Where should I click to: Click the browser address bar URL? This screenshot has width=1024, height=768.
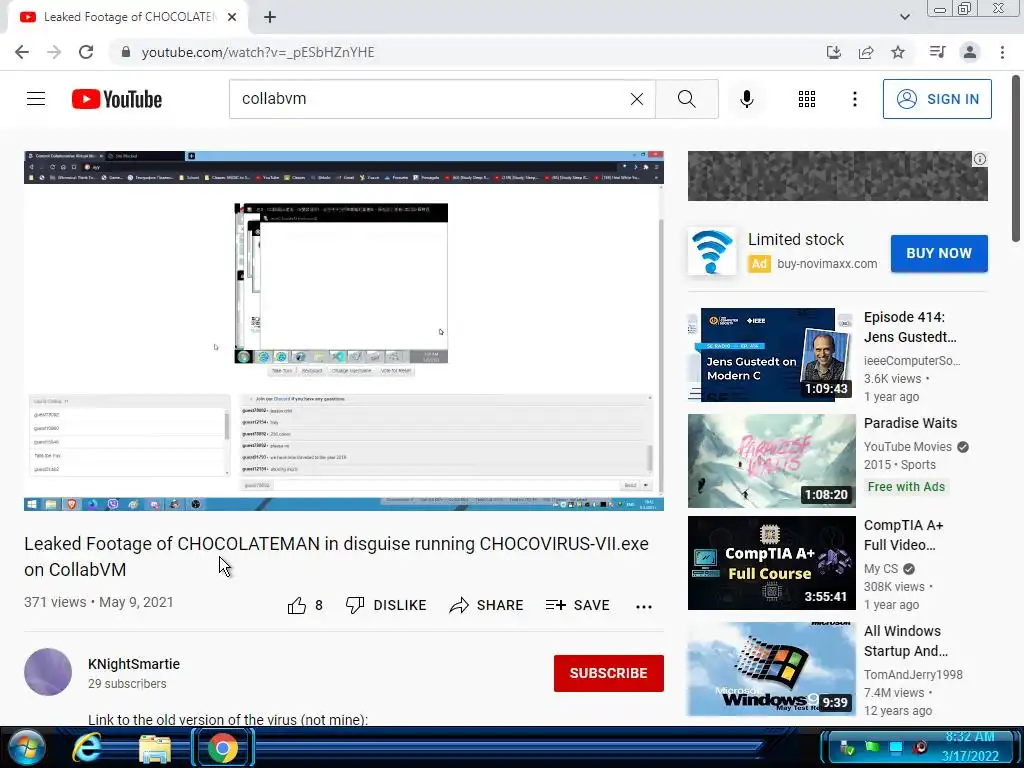click(257, 52)
